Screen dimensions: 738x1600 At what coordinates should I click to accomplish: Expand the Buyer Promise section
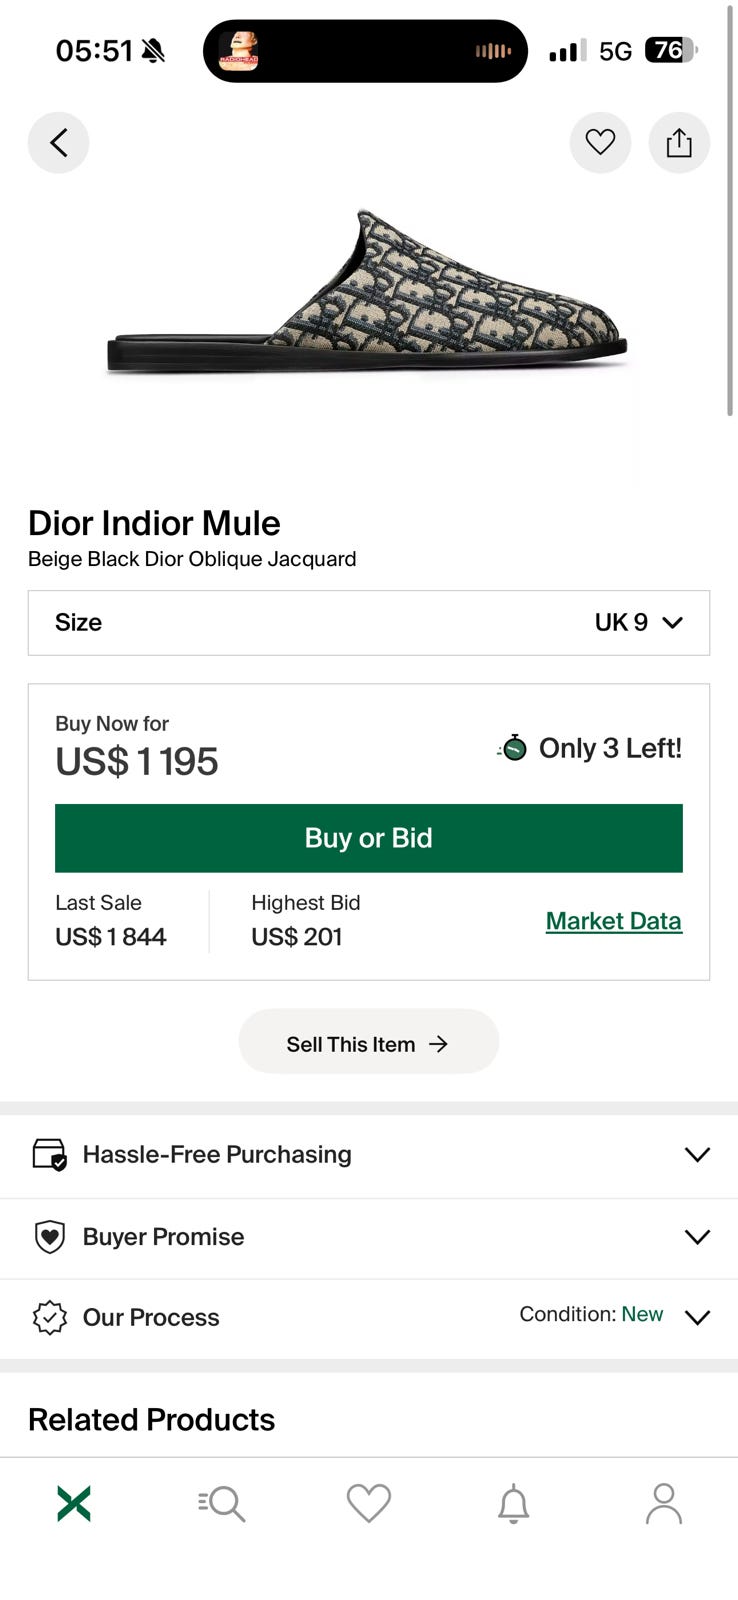coord(697,1237)
